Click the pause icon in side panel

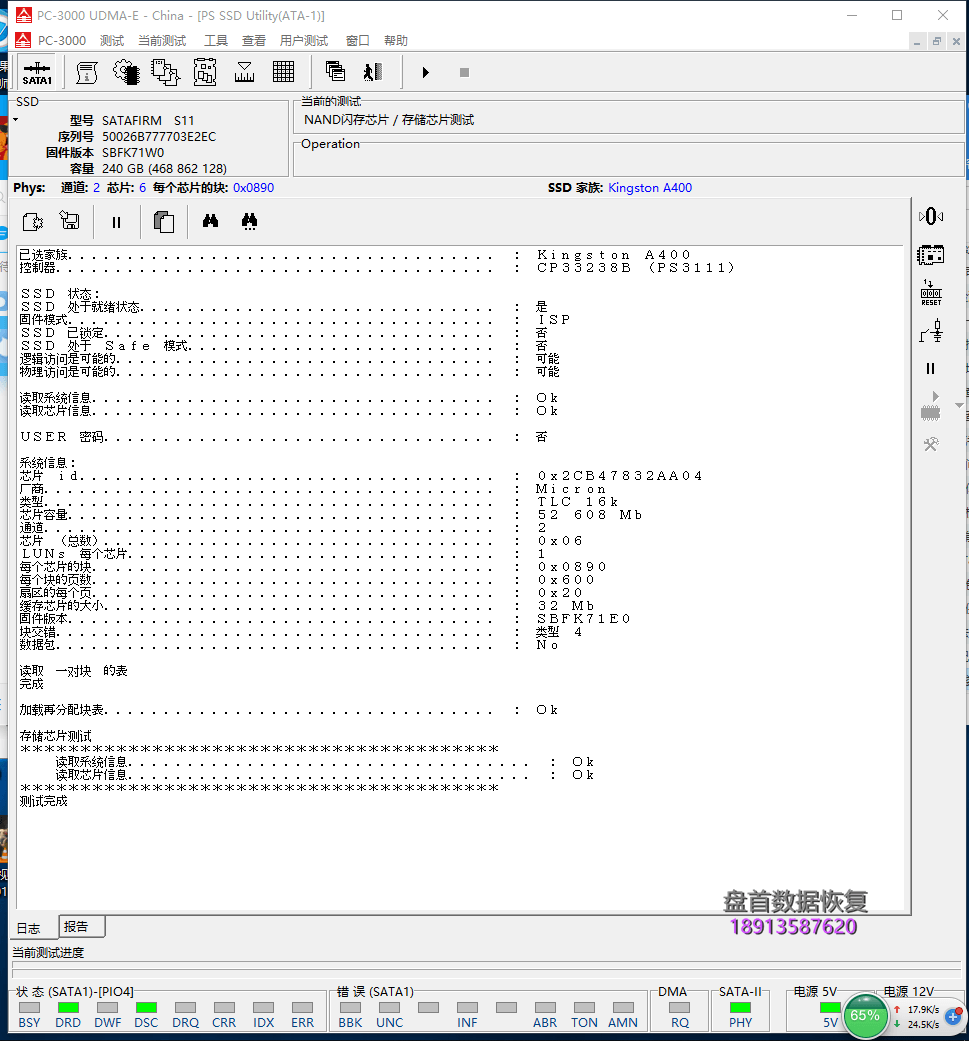click(931, 368)
